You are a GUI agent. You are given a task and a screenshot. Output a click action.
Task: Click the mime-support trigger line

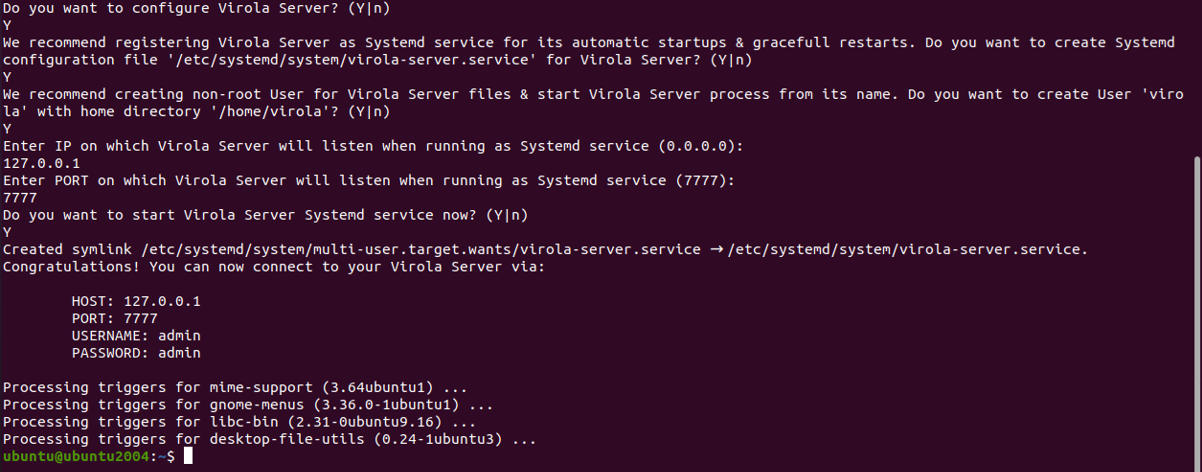(x=235, y=387)
